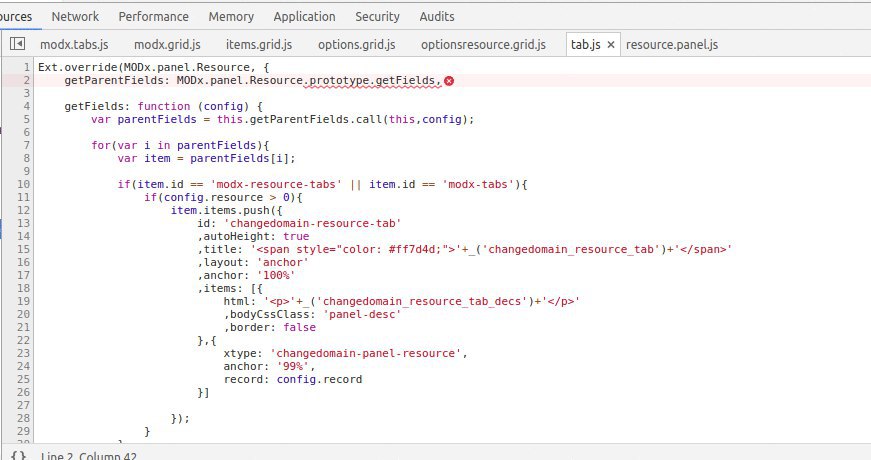Viewport: 871px width, 460px height.
Task: Click 'changedomain_resource_tab_decs' string
Action: pos(422,302)
